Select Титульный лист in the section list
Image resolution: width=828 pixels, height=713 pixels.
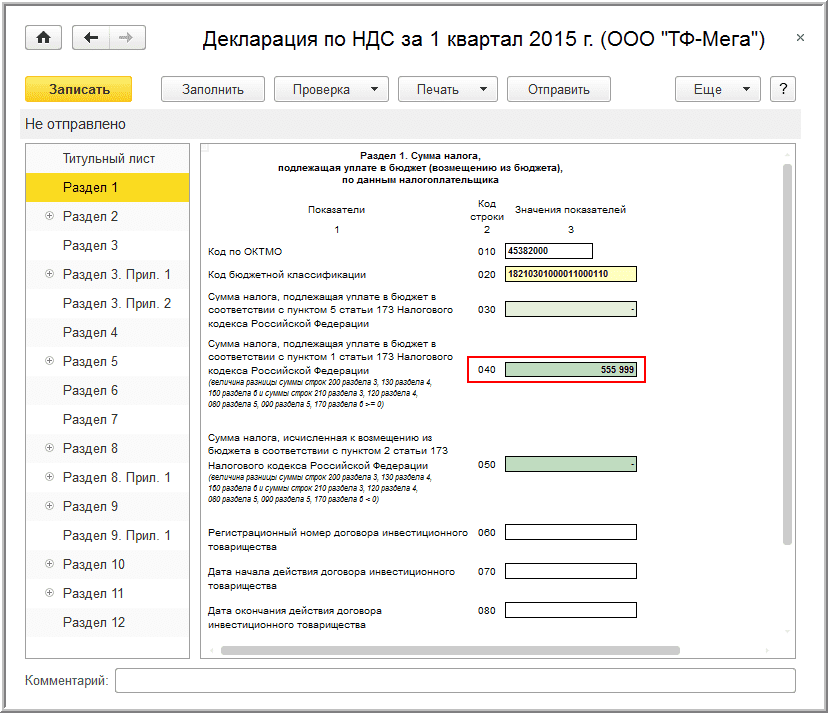click(x=108, y=158)
